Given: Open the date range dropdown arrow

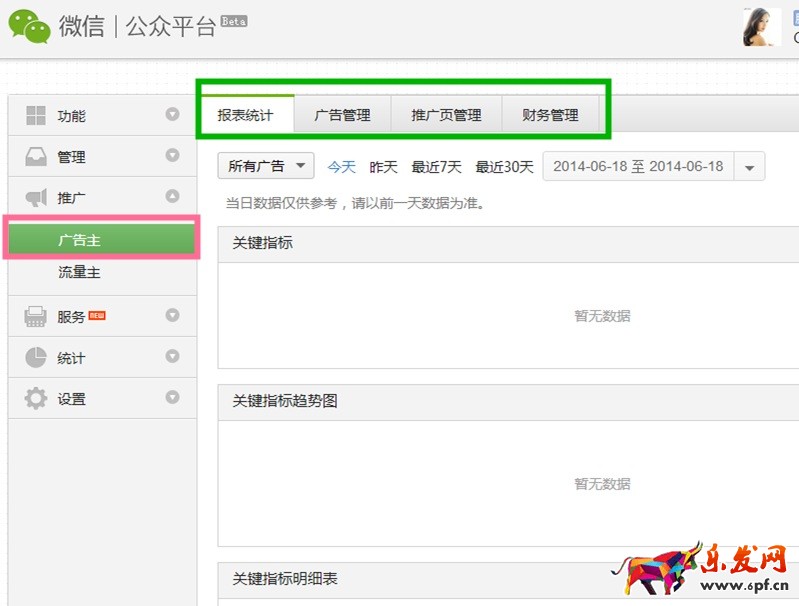Looking at the screenshot, I should [750, 167].
